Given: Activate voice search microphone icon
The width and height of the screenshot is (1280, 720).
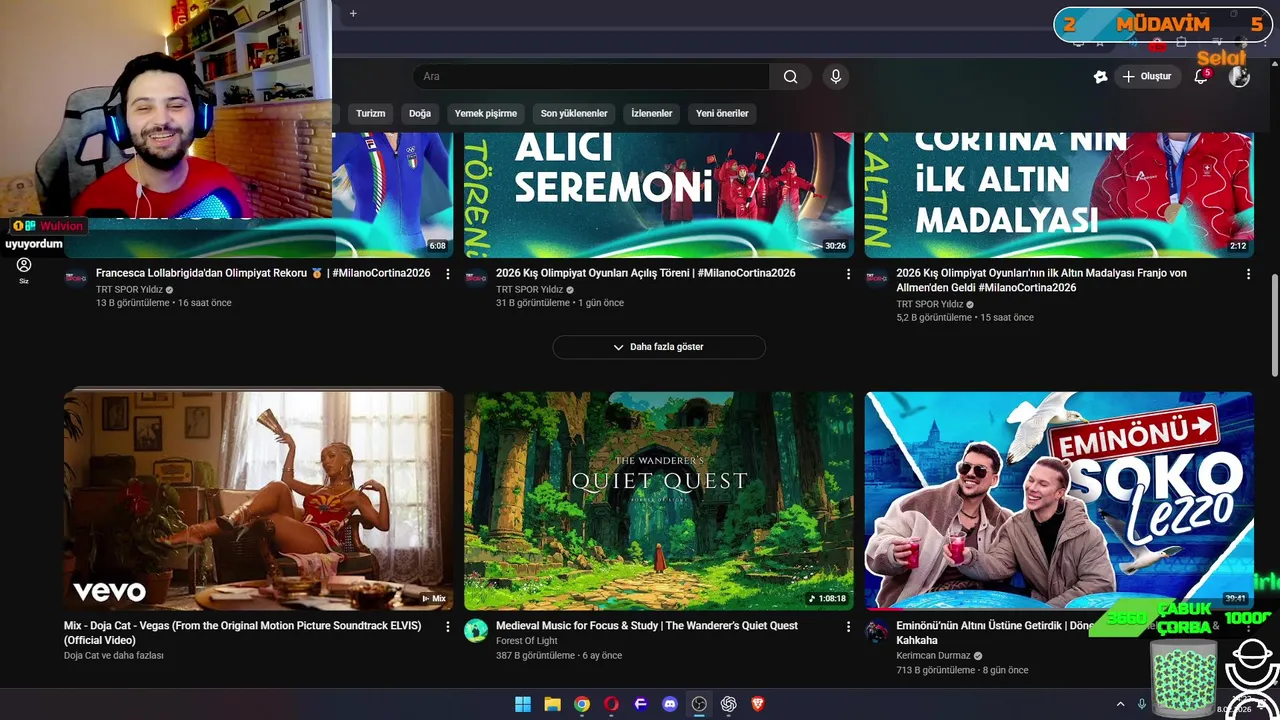Looking at the screenshot, I should [x=836, y=76].
